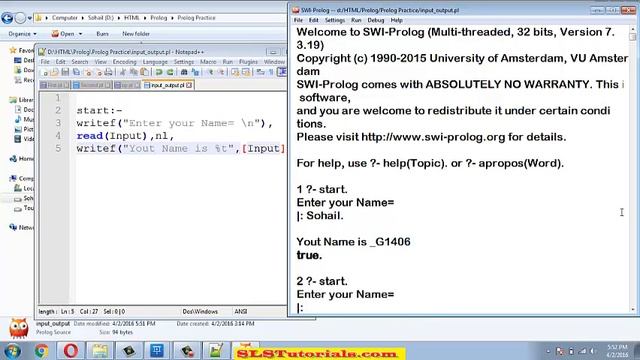640x360 pixels.
Task: Click the 'start:-' line in the Notepad++ editor
Action: coord(99,110)
